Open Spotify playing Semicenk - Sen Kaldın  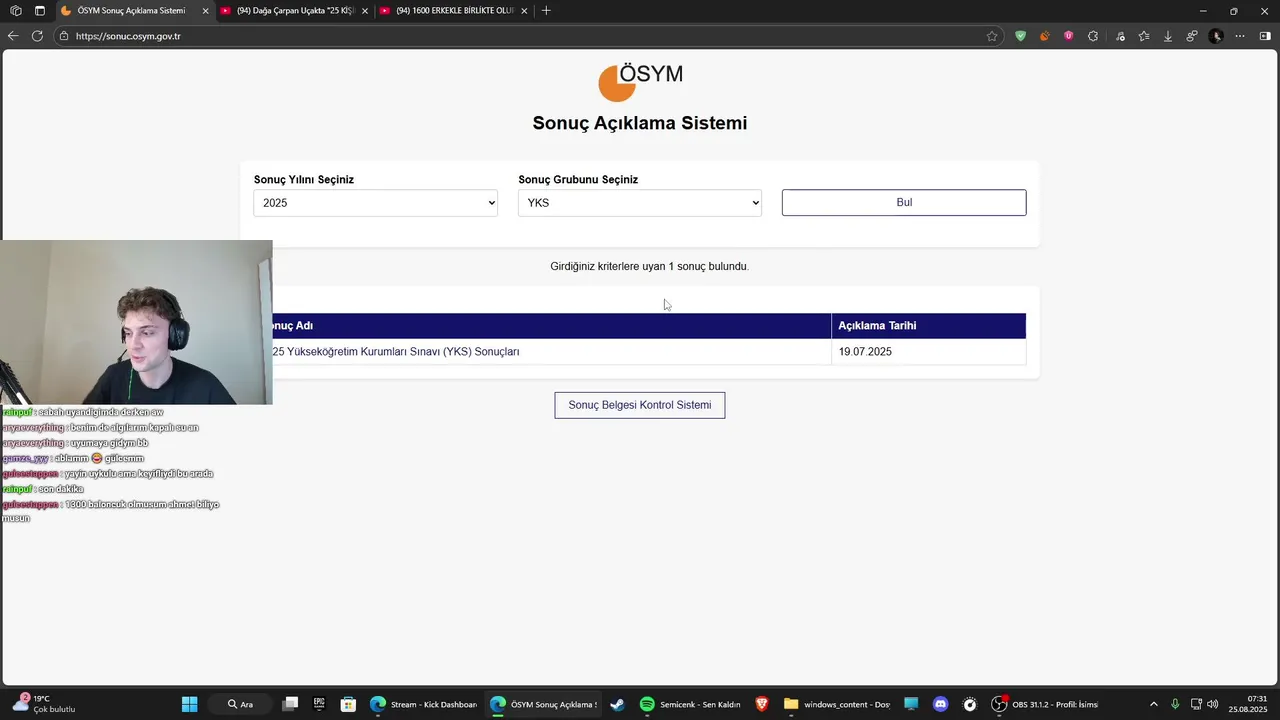(x=691, y=704)
